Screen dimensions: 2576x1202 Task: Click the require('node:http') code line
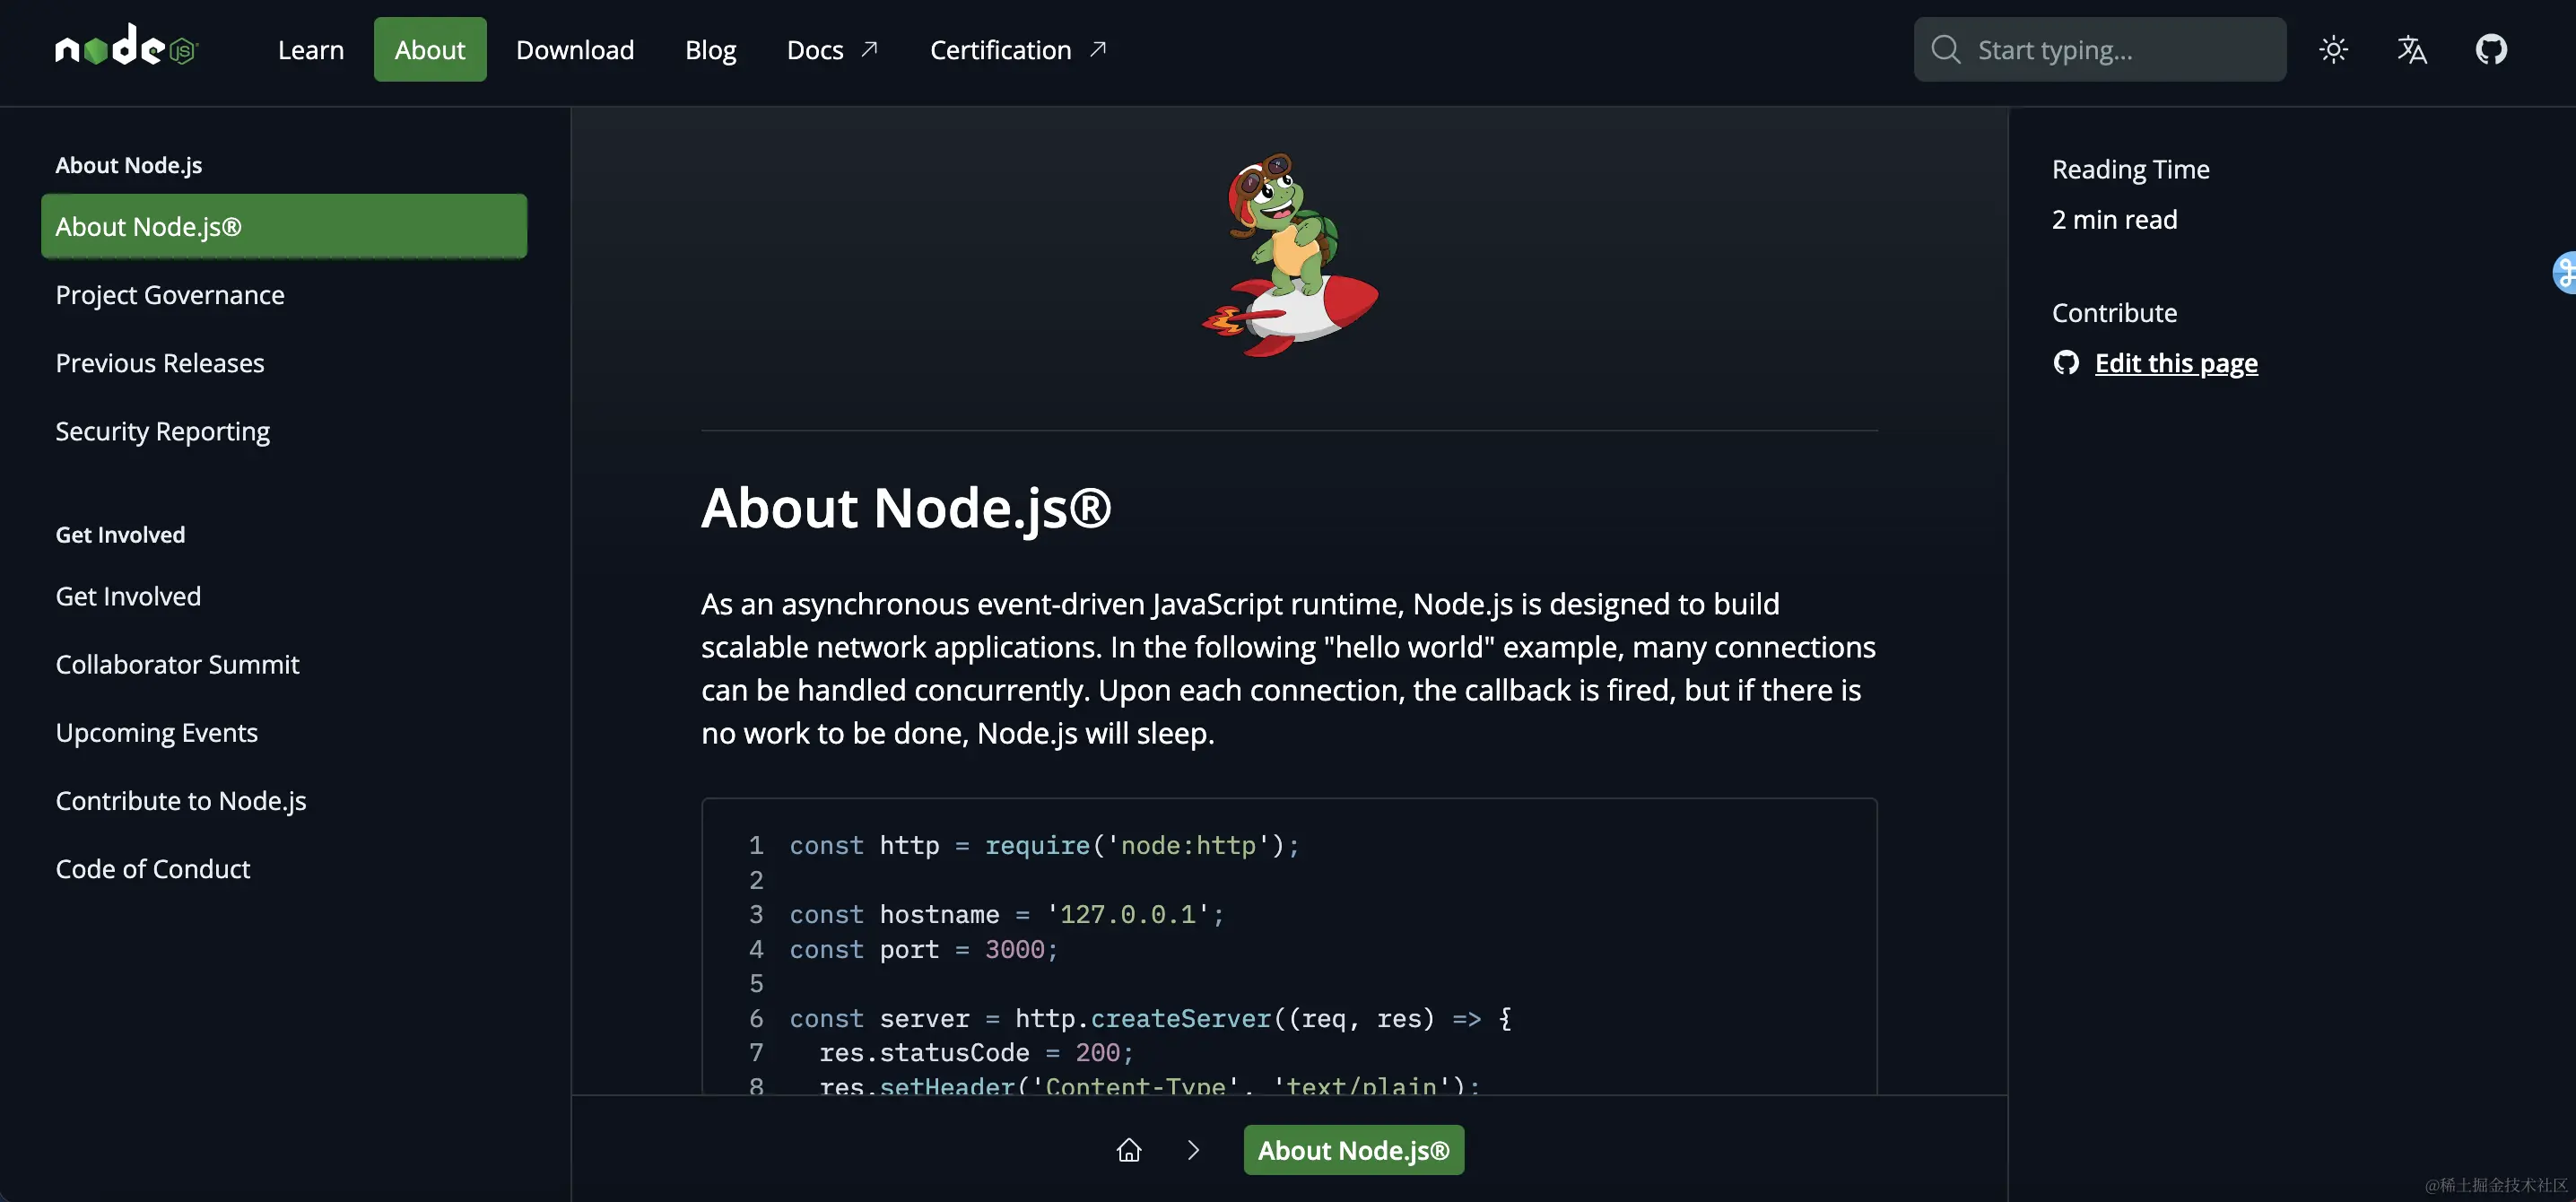pyautogui.click(x=1044, y=845)
